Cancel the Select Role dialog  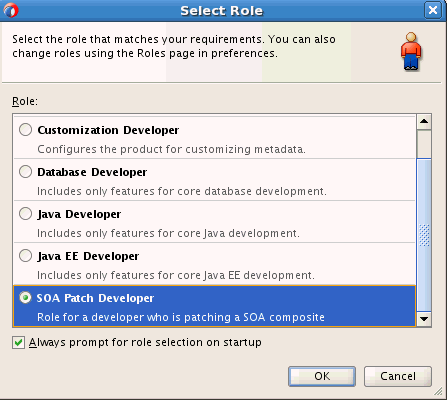tap(398, 376)
